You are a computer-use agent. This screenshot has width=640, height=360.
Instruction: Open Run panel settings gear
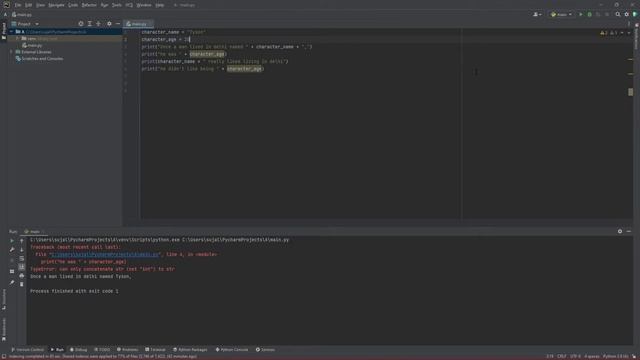pyautogui.click(x=620, y=231)
